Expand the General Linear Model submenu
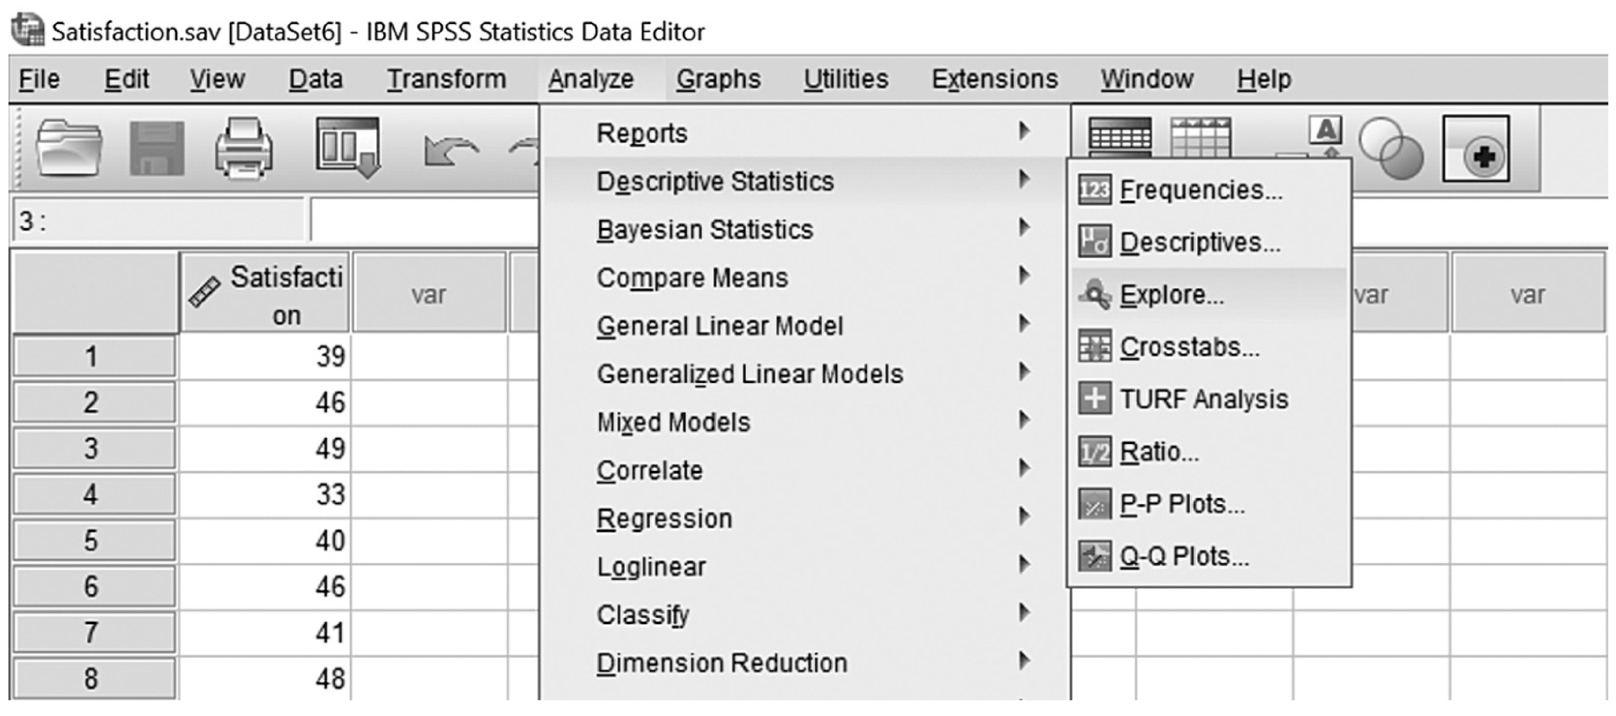1616x716 pixels. (x=805, y=325)
